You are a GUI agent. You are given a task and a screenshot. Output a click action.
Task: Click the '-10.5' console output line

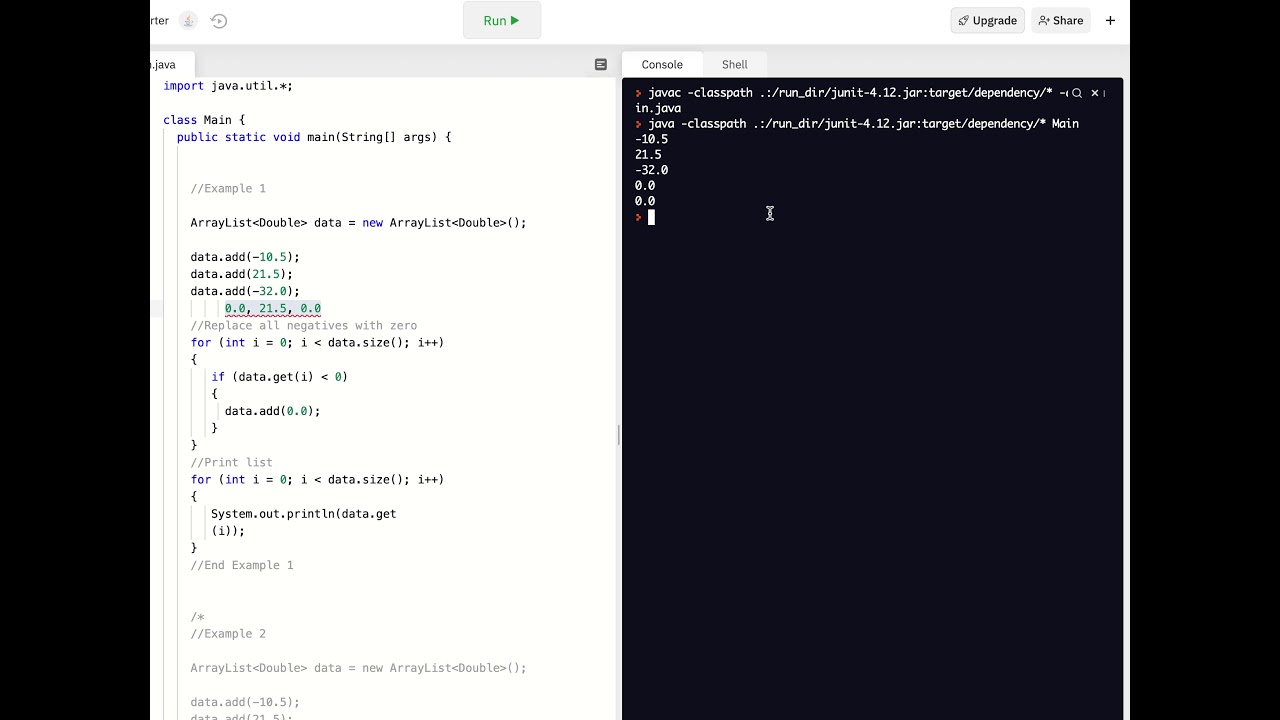pos(651,139)
